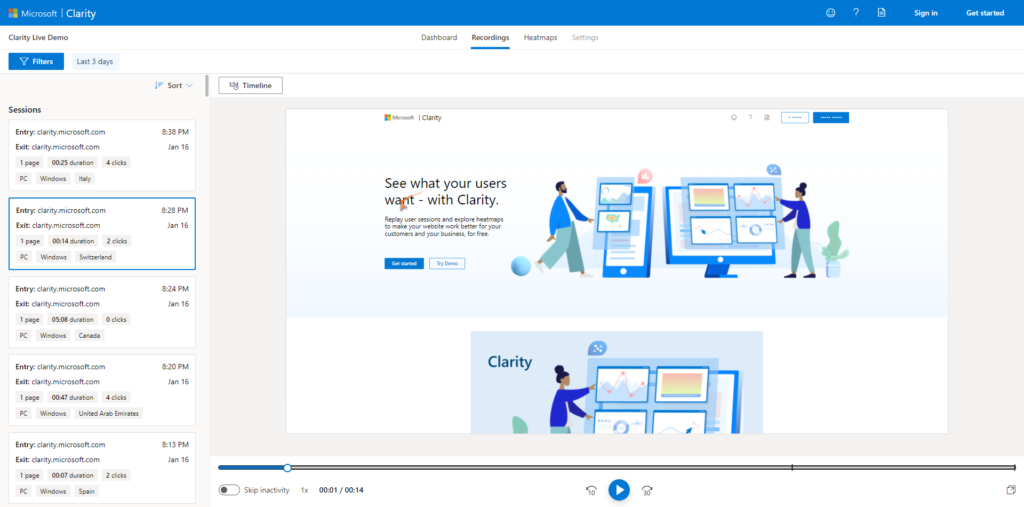Open the 8:24 PM Canada session

(x=102, y=312)
